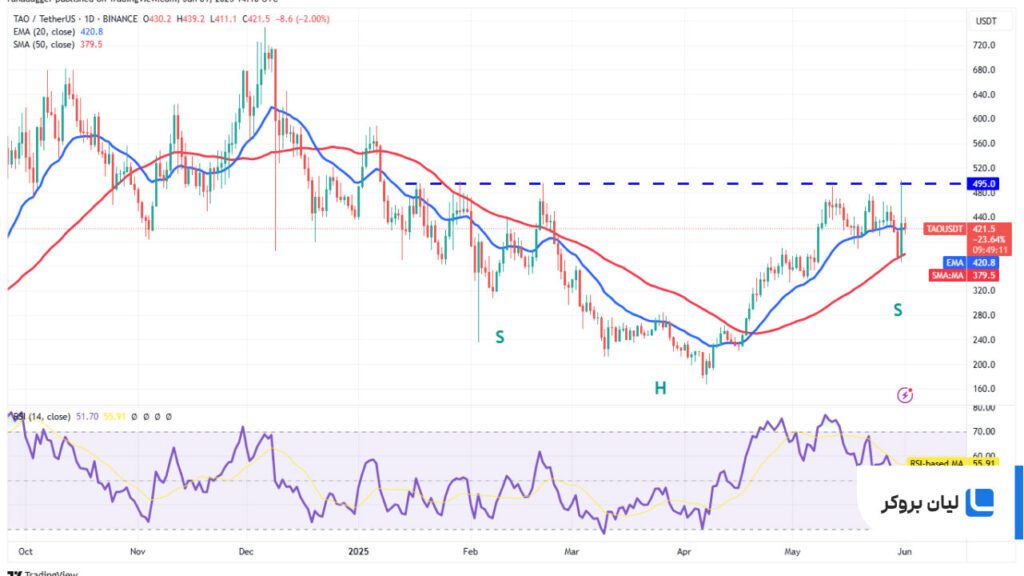The image size is (1024, 576).
Task: Click the dashed blue 495 resistance line
Action: pyautogui.click(x=684, y=184)
